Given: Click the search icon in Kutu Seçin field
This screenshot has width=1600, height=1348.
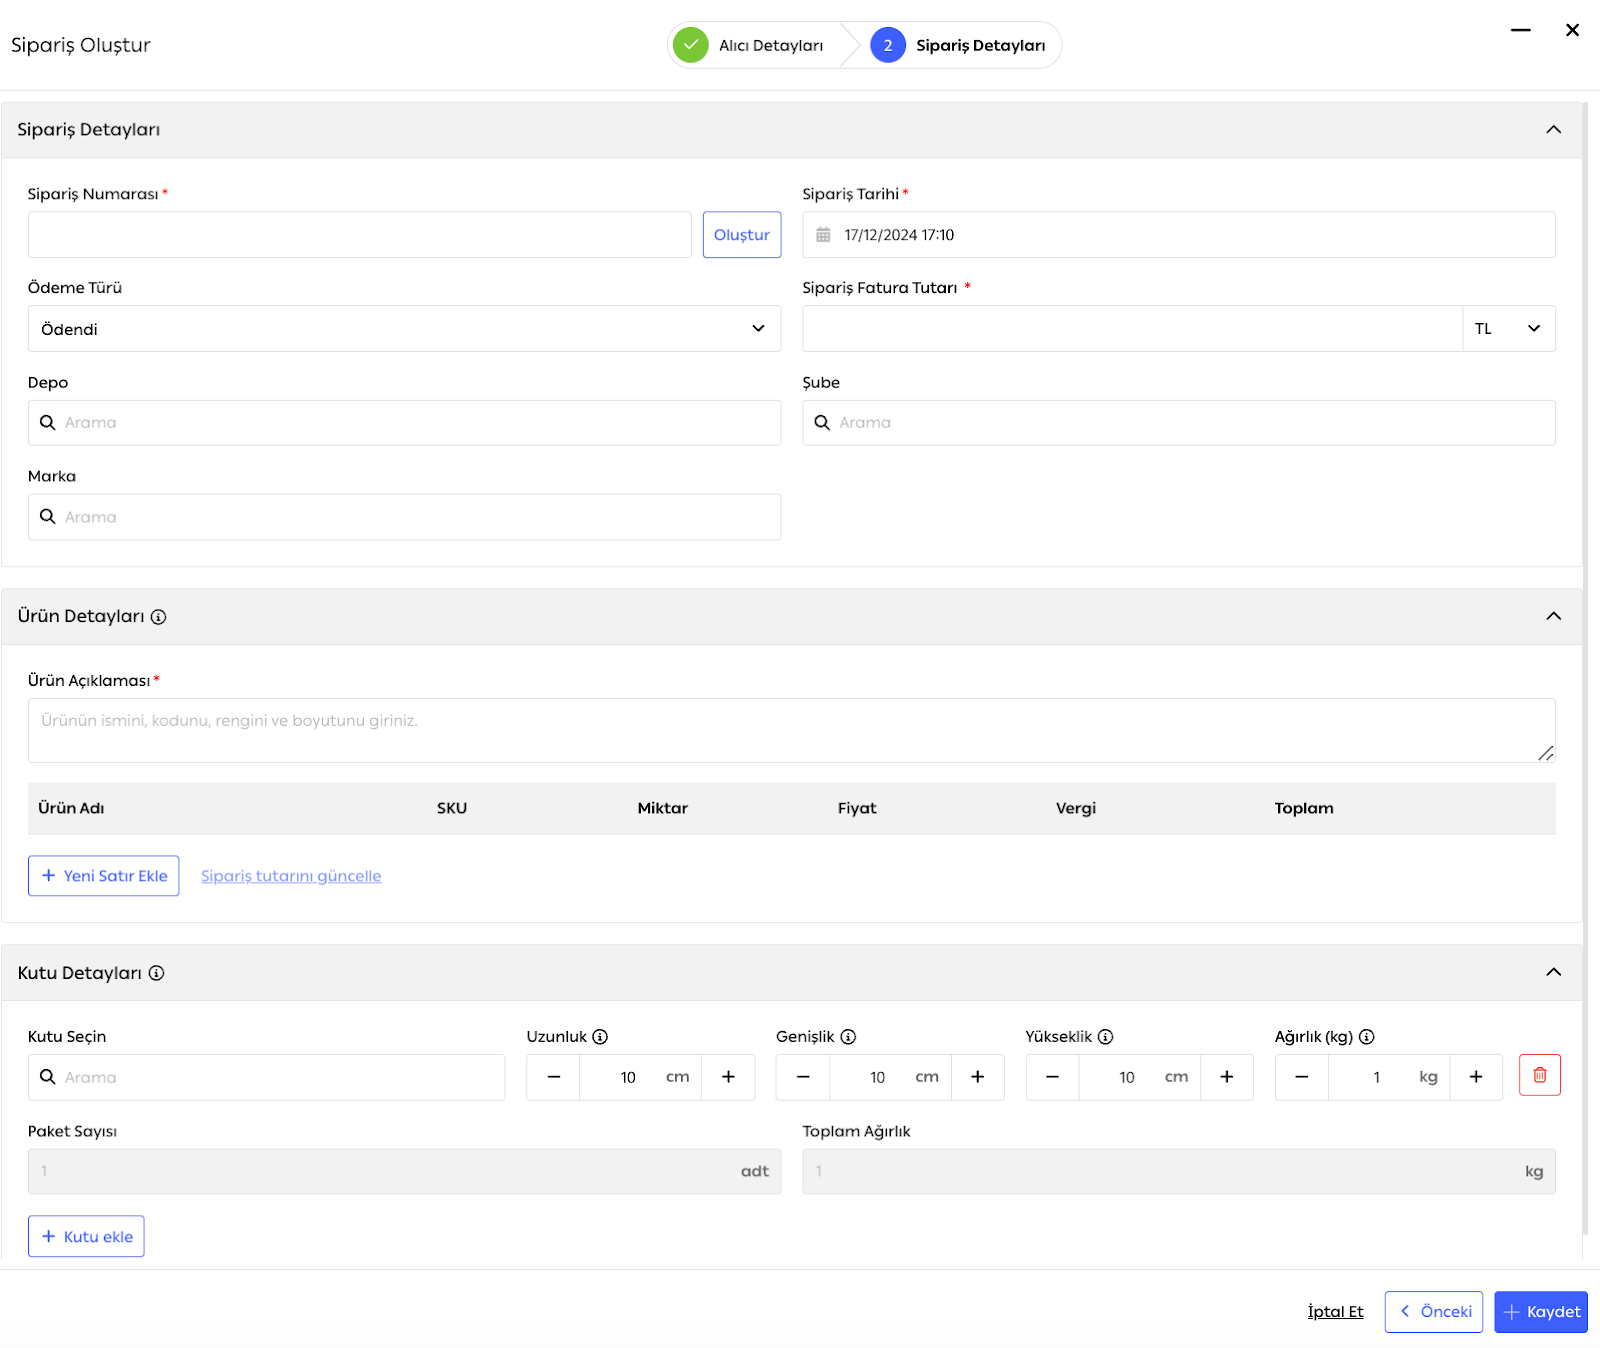Looking at the screenshot, I should (x=47, y=1077).
